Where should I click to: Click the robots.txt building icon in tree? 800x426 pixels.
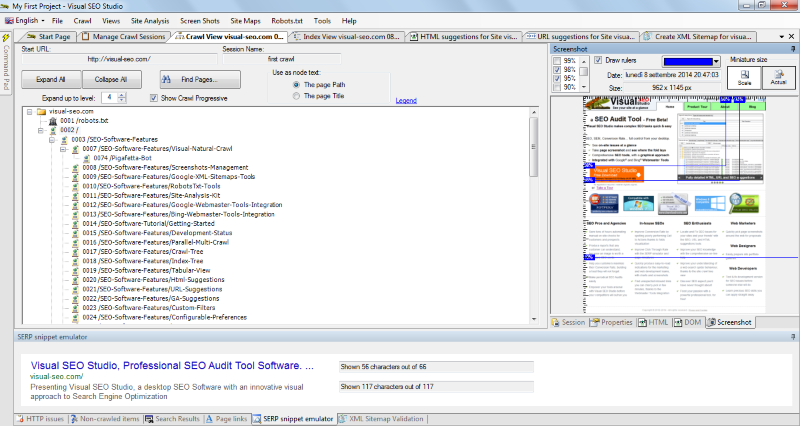[53, 121]
